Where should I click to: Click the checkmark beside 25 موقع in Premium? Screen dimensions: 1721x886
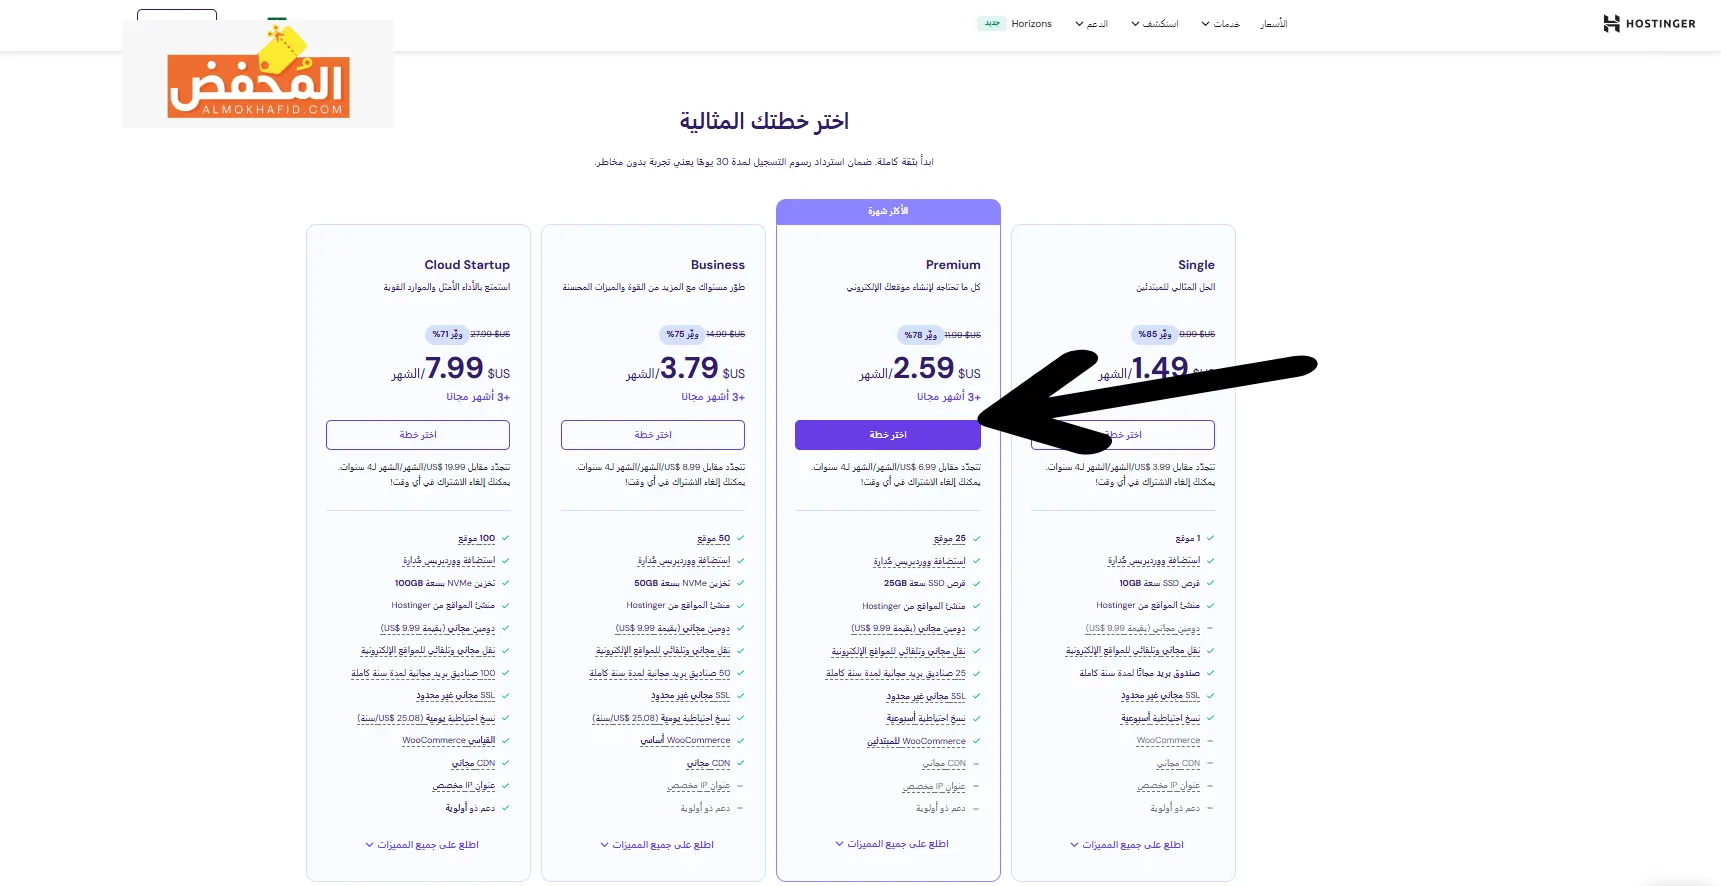coord(976,538)
